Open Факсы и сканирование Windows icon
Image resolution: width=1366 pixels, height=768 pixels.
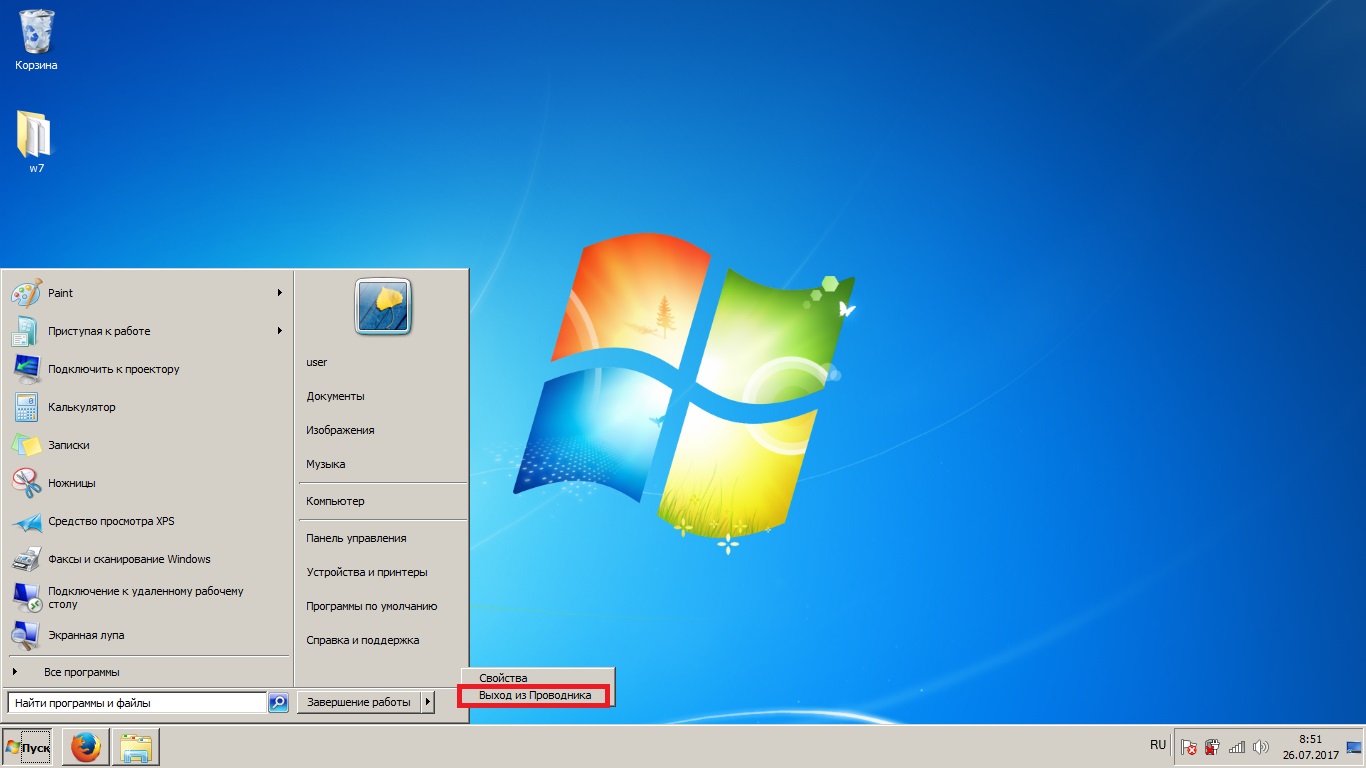point(26,559)
